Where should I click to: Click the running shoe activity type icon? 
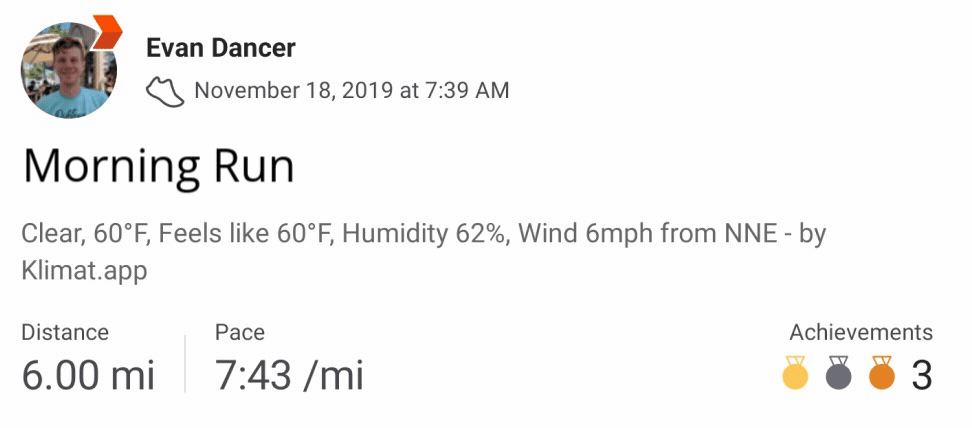tap(165, 92)
